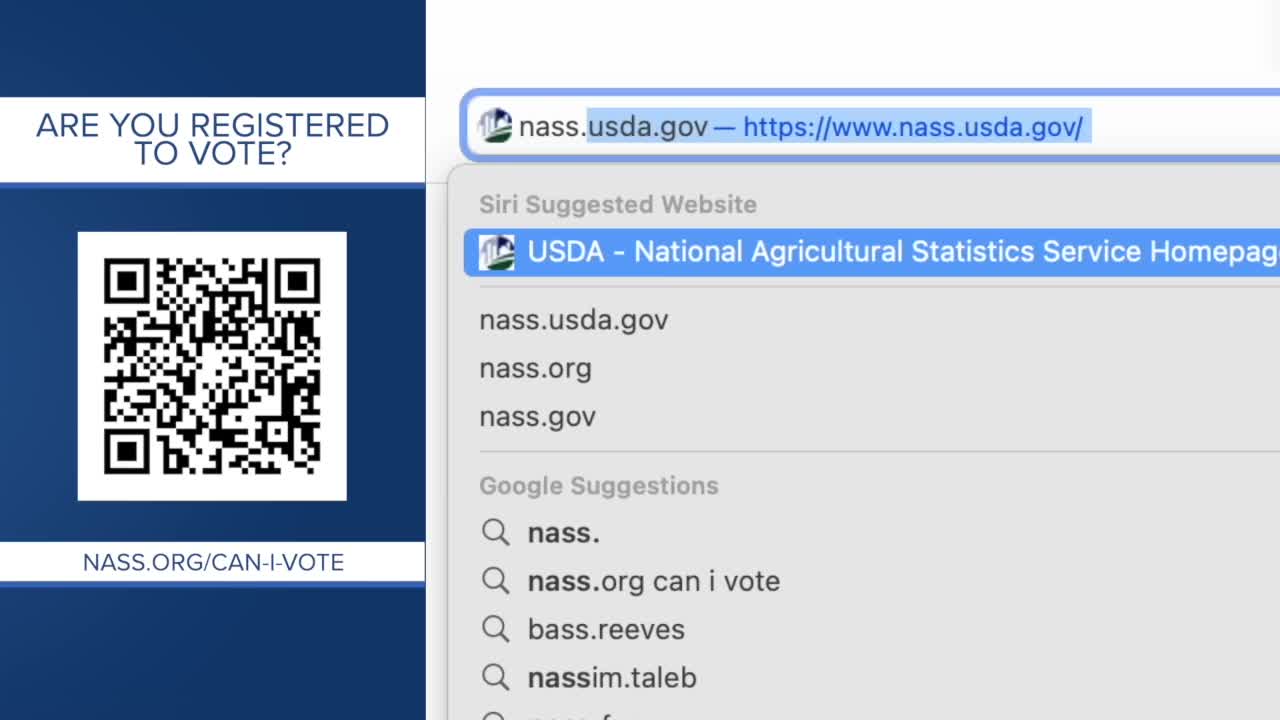Select 'nass.org can i vote' Google suggestion
The width and height of the screenshot is (1280, 720).
coord(654,581)
